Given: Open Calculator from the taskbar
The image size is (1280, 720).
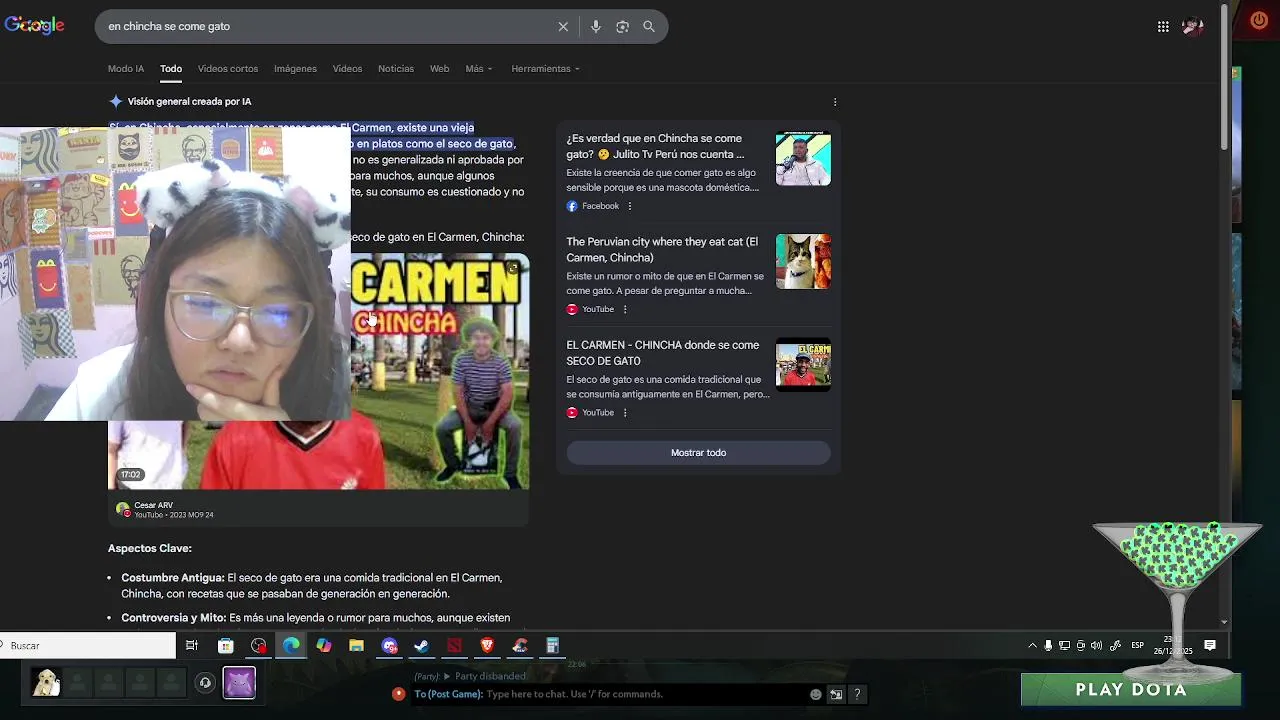Looking at the screenshot, I should [552, 646].
